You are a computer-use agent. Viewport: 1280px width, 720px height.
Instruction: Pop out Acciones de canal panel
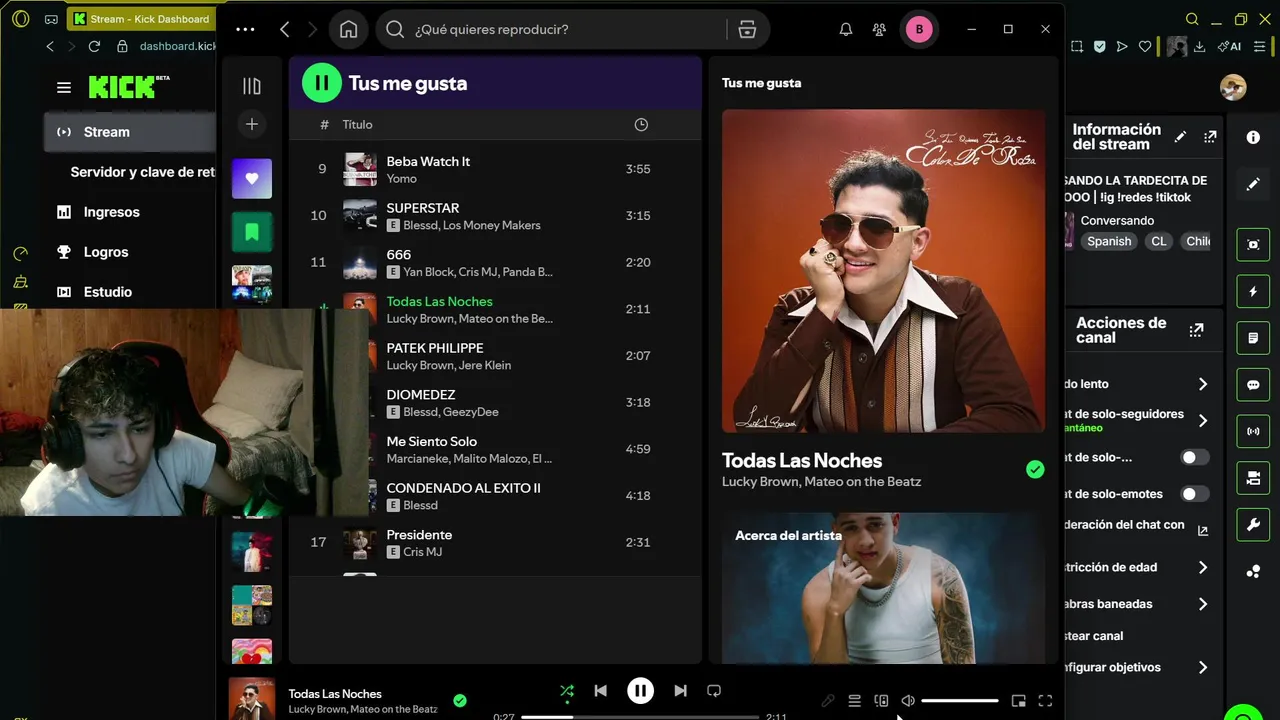[1196, 331]
